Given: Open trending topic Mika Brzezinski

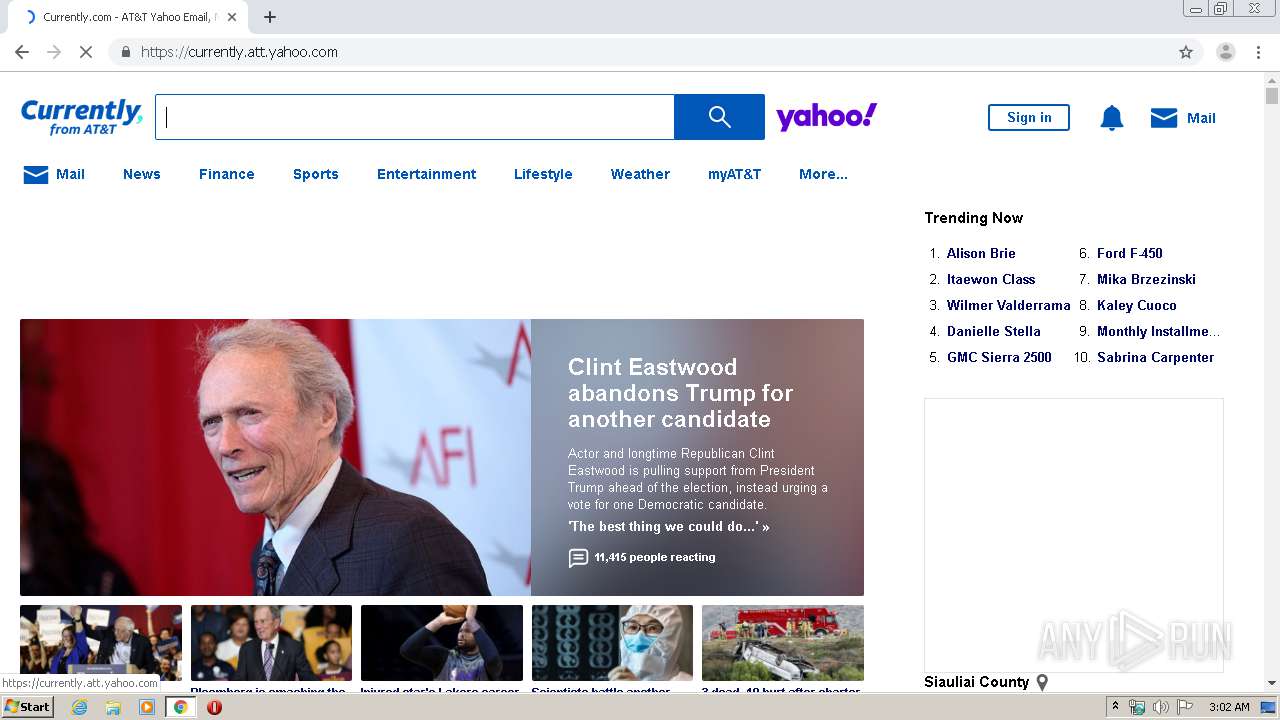Looking at the screenshot, I should [1146, 279].
